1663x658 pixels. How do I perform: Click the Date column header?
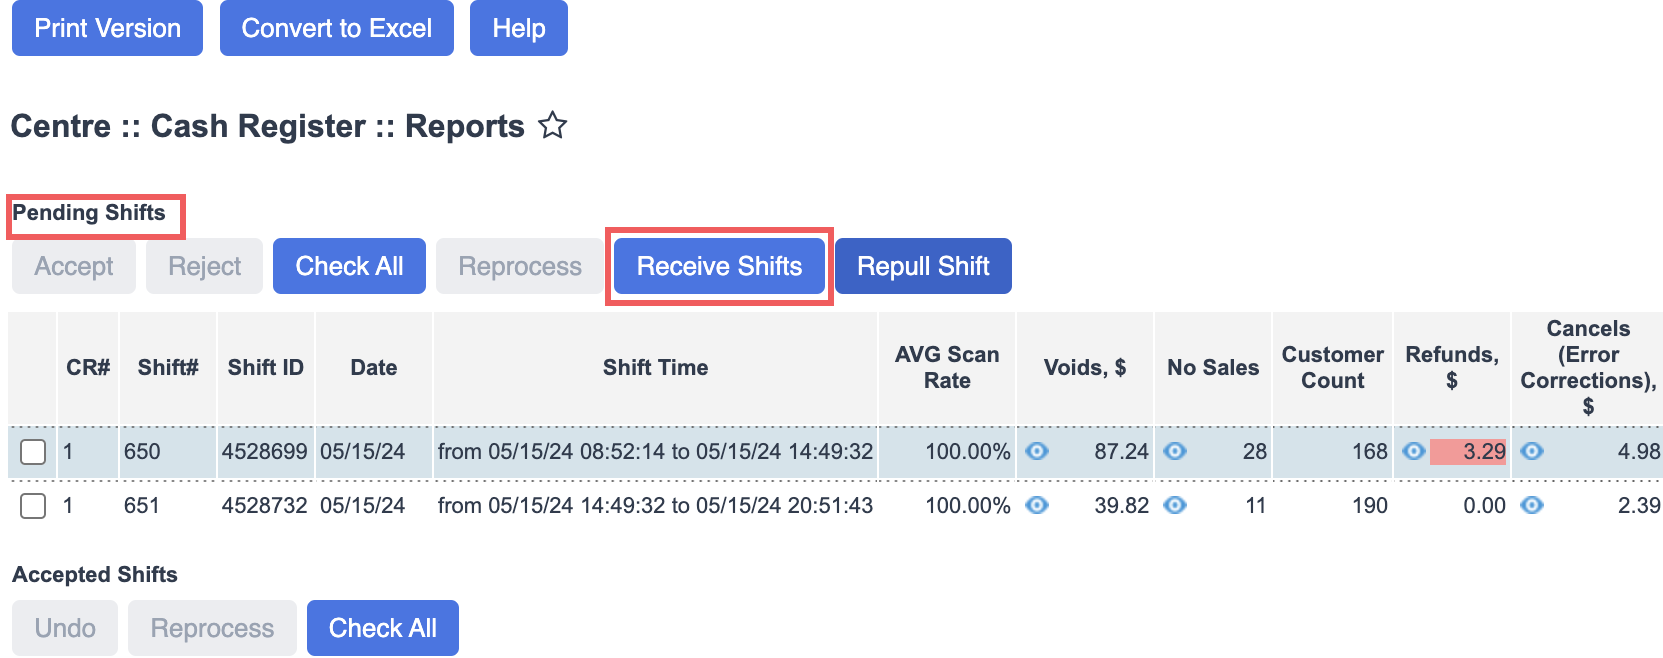click(374, 368)
